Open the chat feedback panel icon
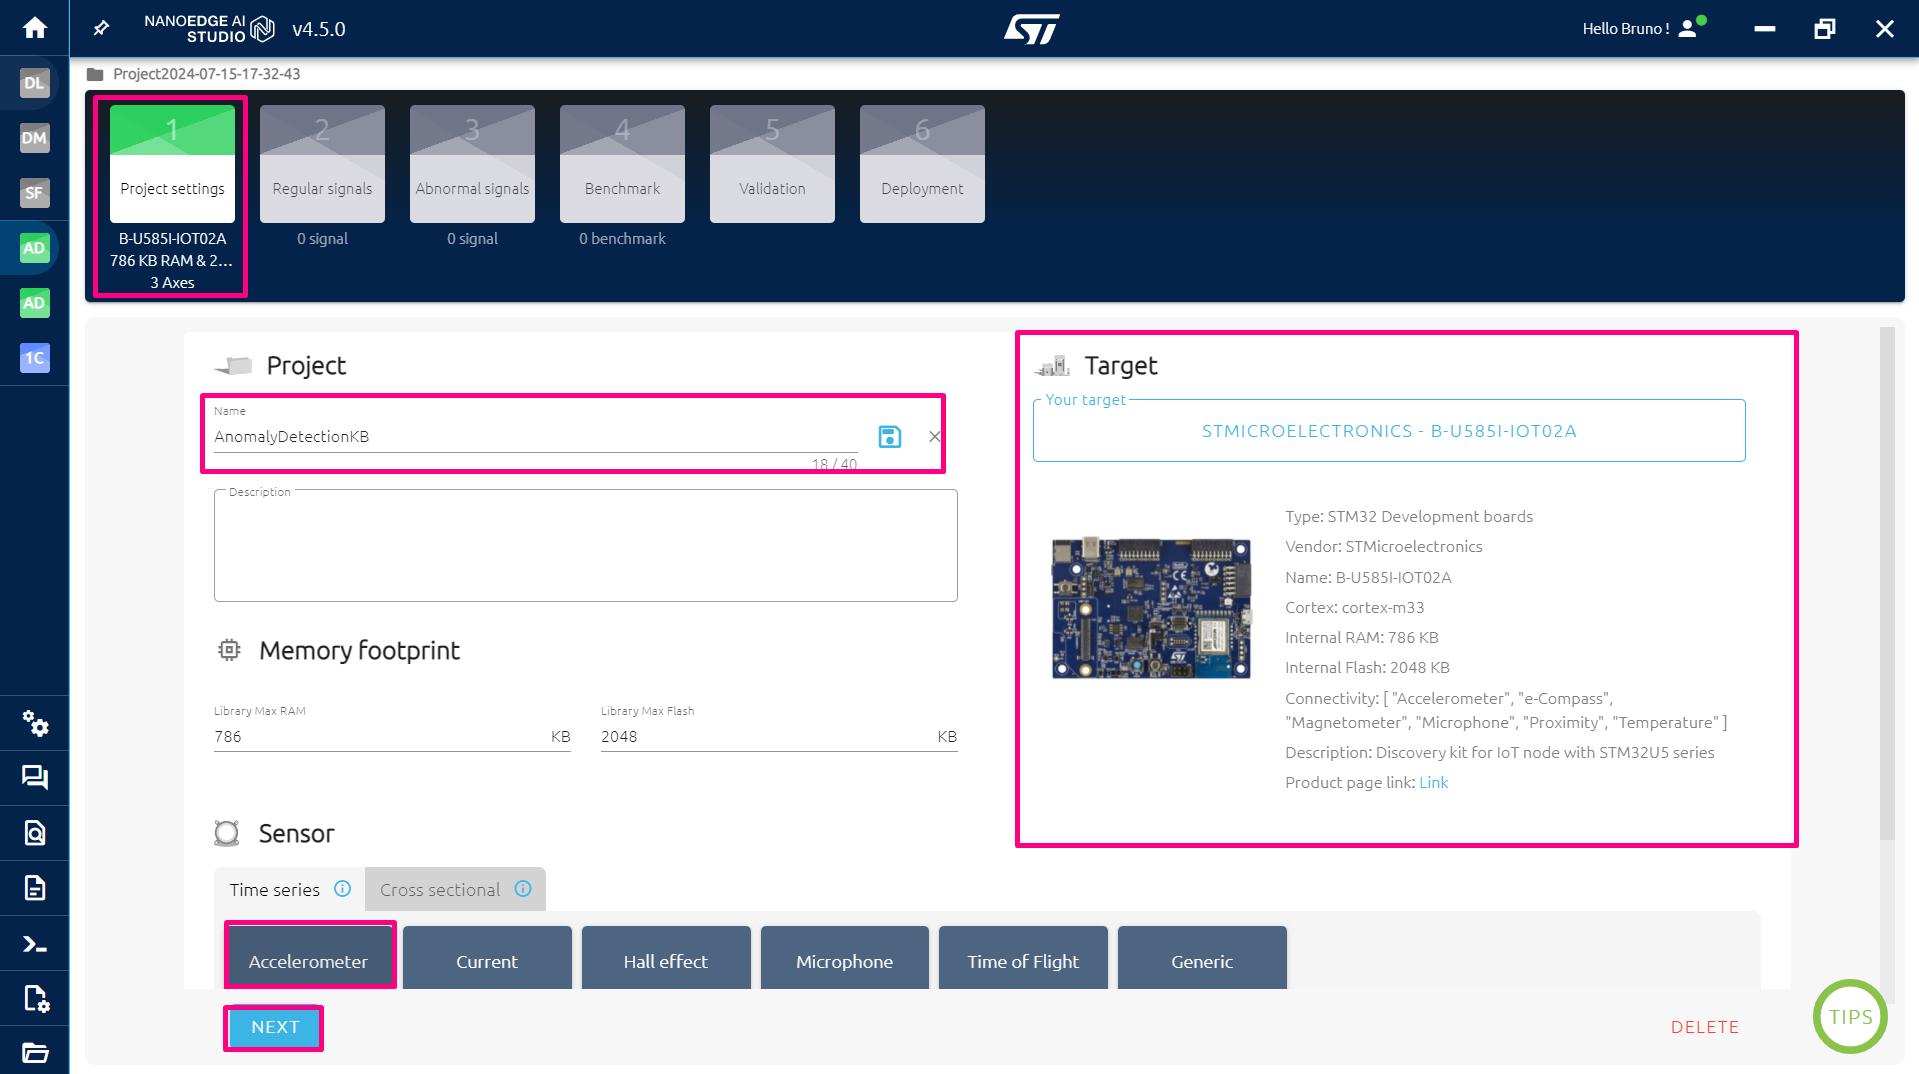Image resolution: width=1919 pixels, height=1074 pixels. 36,778
